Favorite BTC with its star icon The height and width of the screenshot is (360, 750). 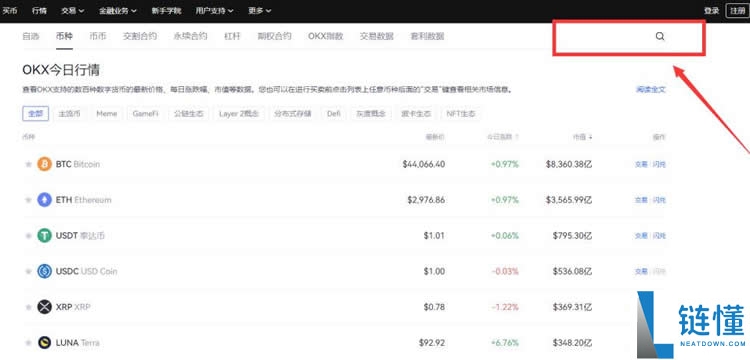click(x=28, y=164)
